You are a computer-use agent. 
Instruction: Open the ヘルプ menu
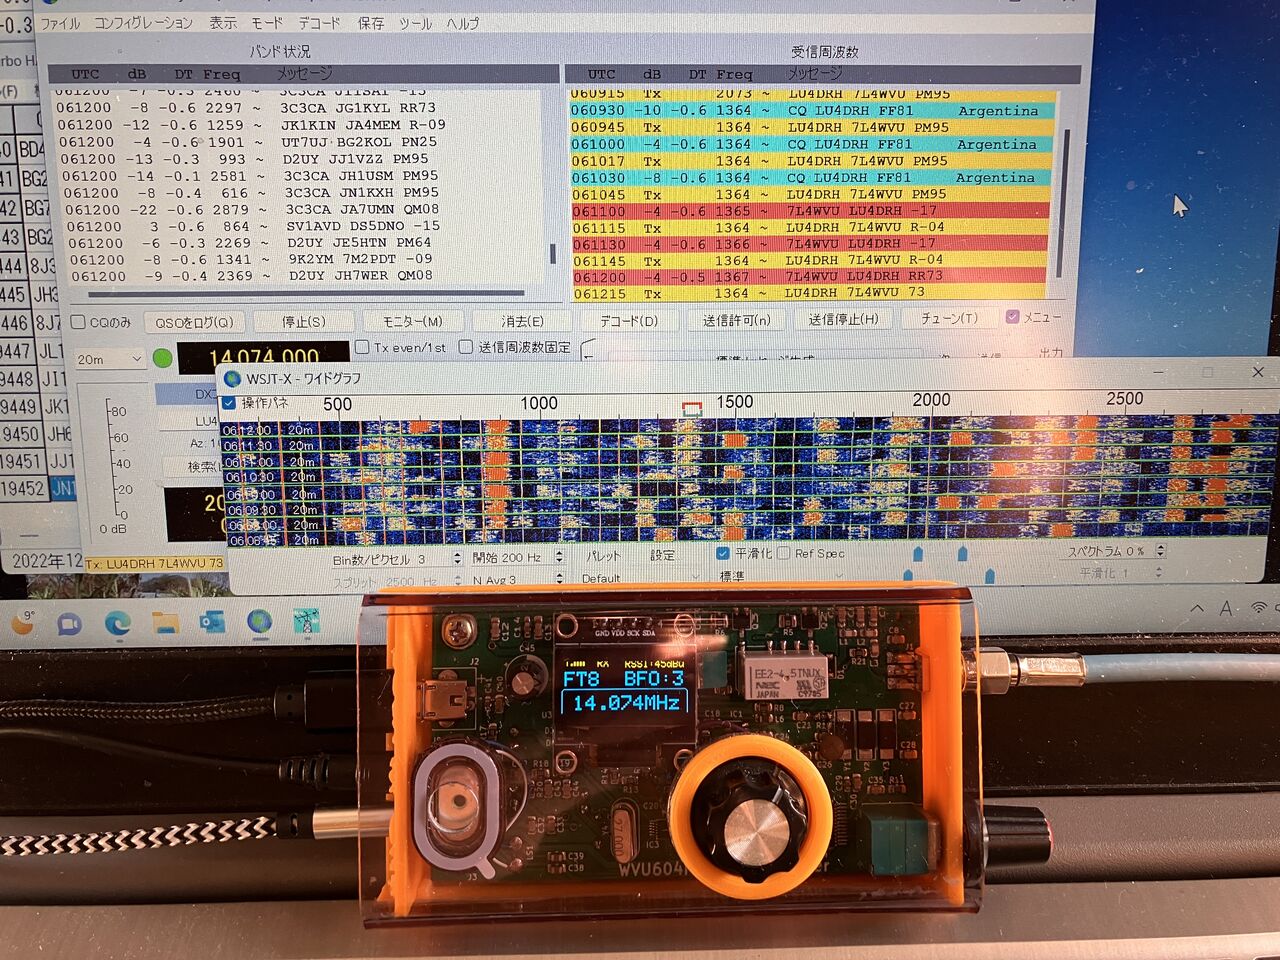click(x=462, y=23)
